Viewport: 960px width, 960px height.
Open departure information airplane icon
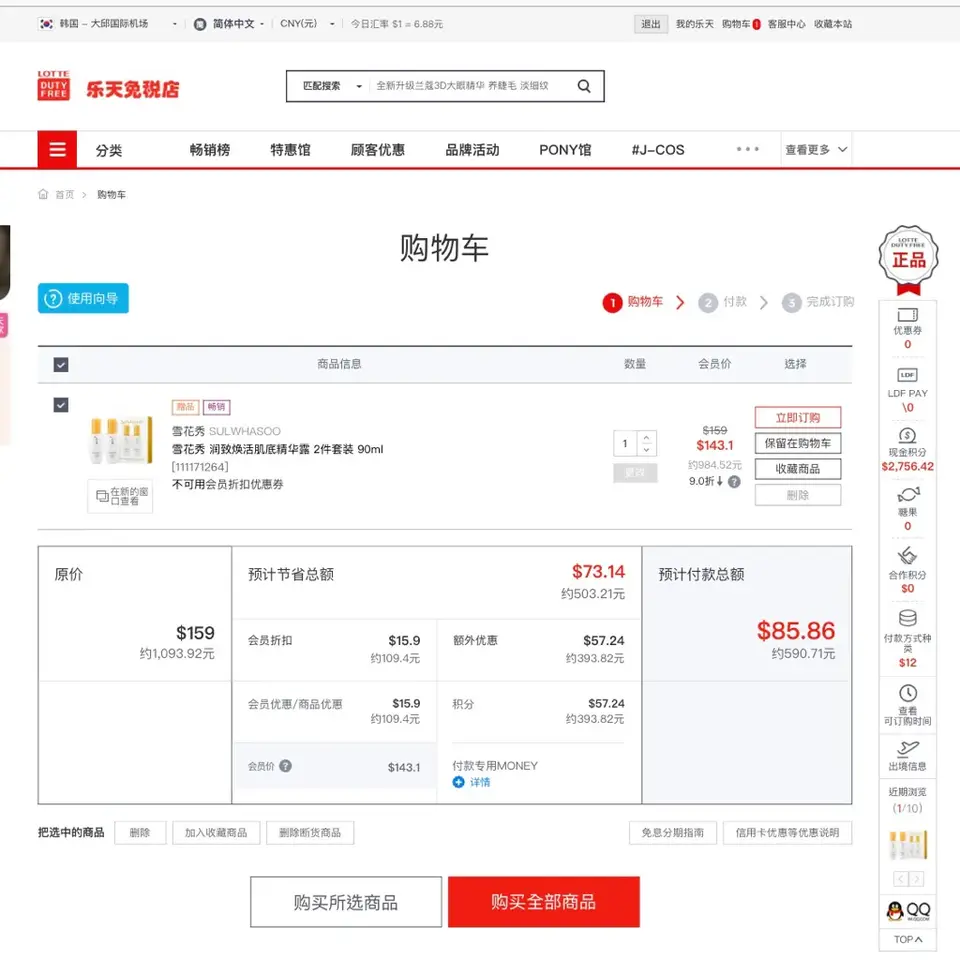point(907,748)
